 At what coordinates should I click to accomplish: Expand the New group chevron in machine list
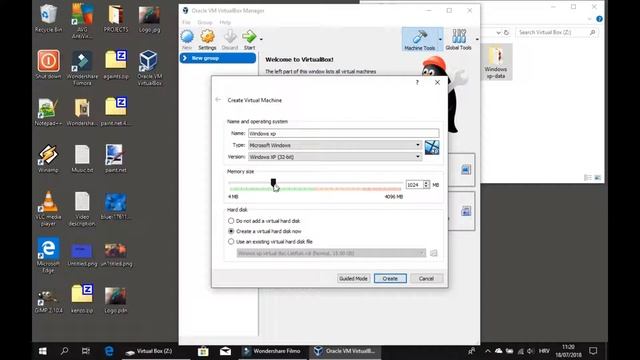(x=185, y=58)
